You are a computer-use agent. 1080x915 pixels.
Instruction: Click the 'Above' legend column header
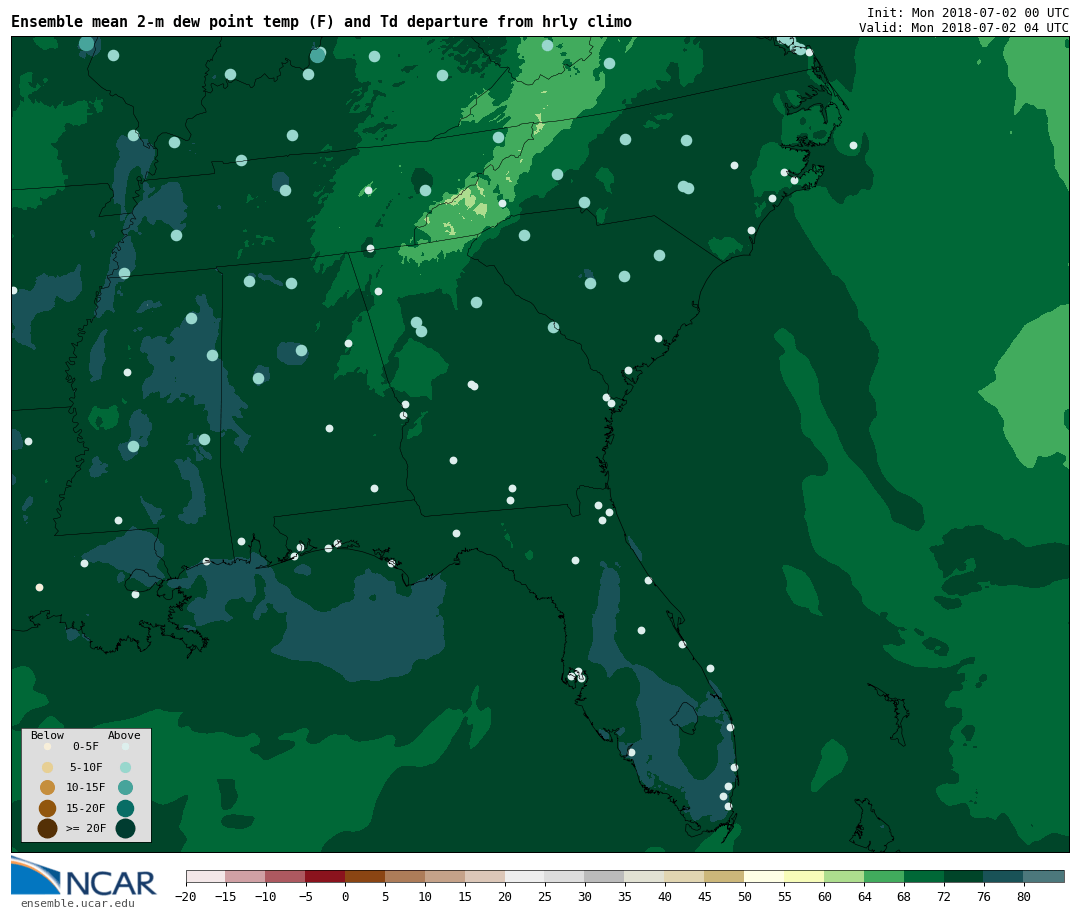(124, 735)
